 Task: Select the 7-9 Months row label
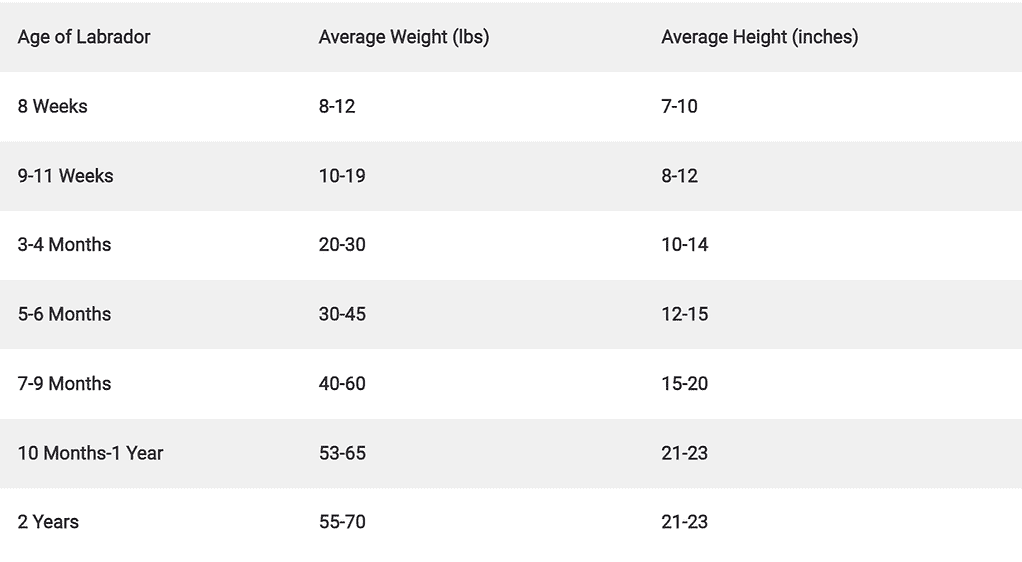coord(64,383)
